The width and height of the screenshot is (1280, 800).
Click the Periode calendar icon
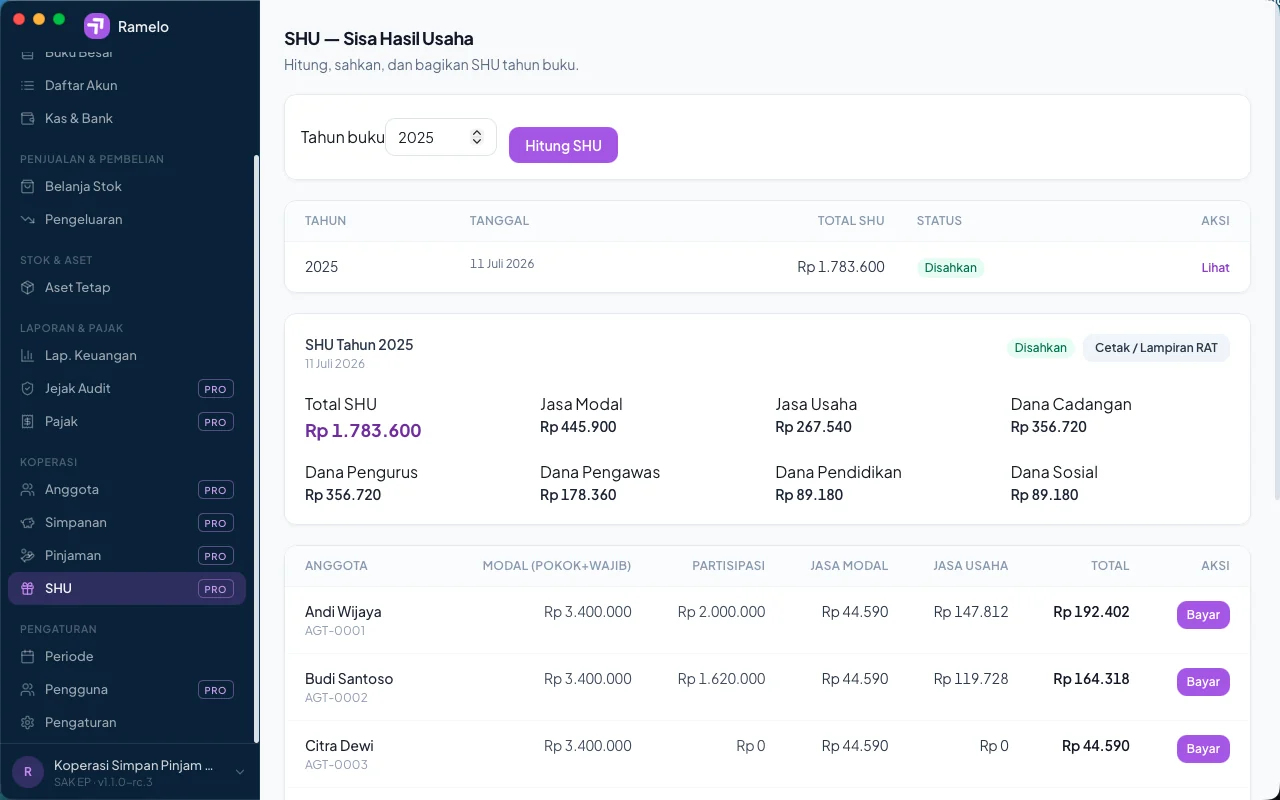[28, 656]
